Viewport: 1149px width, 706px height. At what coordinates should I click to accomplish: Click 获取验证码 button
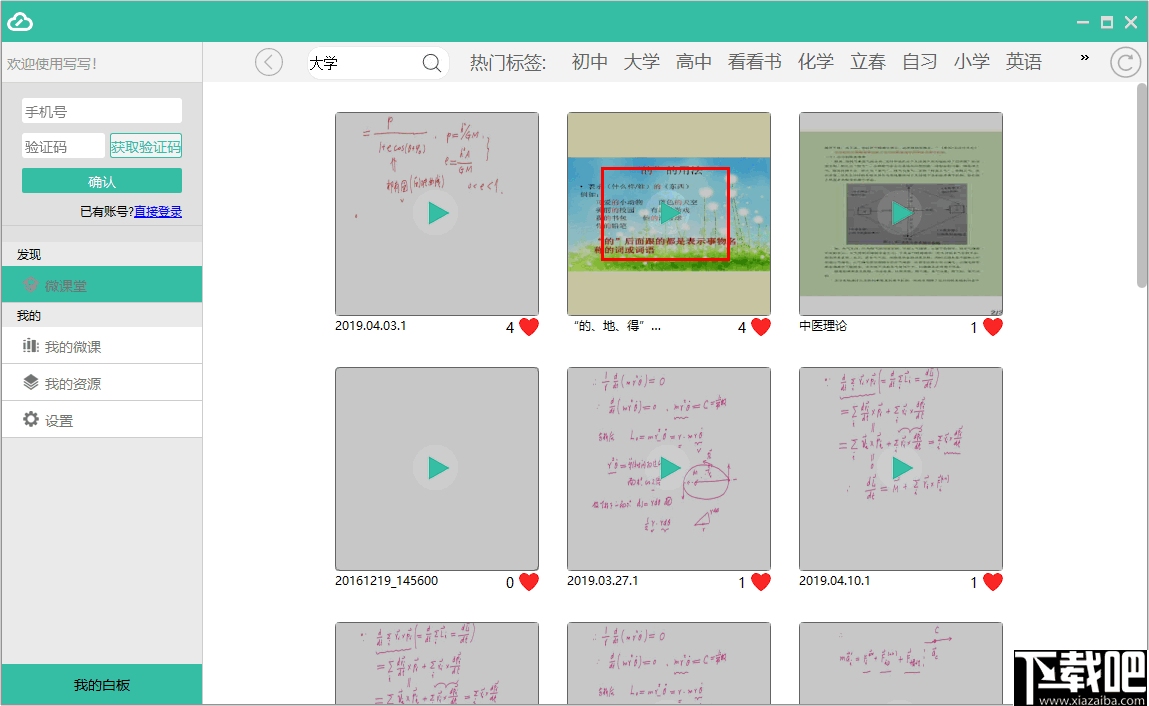[x=146, y=146]
